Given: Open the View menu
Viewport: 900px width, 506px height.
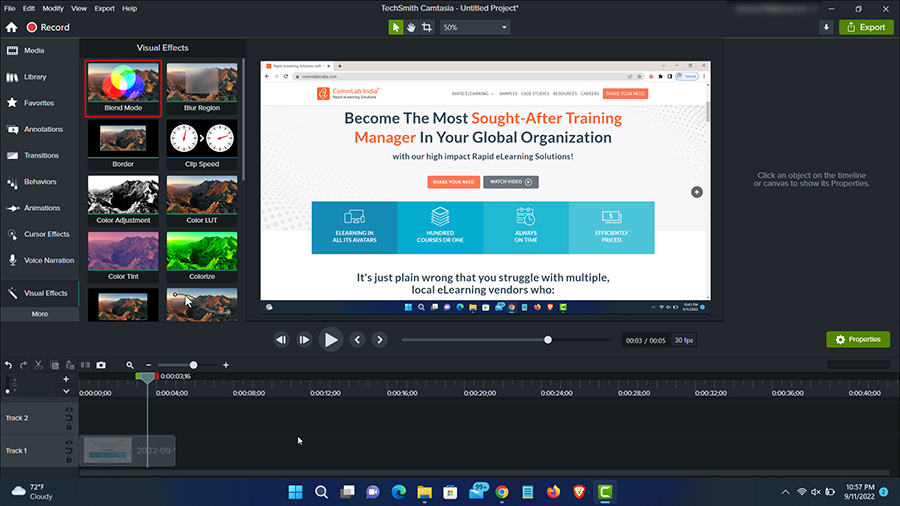Looking at the screenshot, I should click(79, 8).
